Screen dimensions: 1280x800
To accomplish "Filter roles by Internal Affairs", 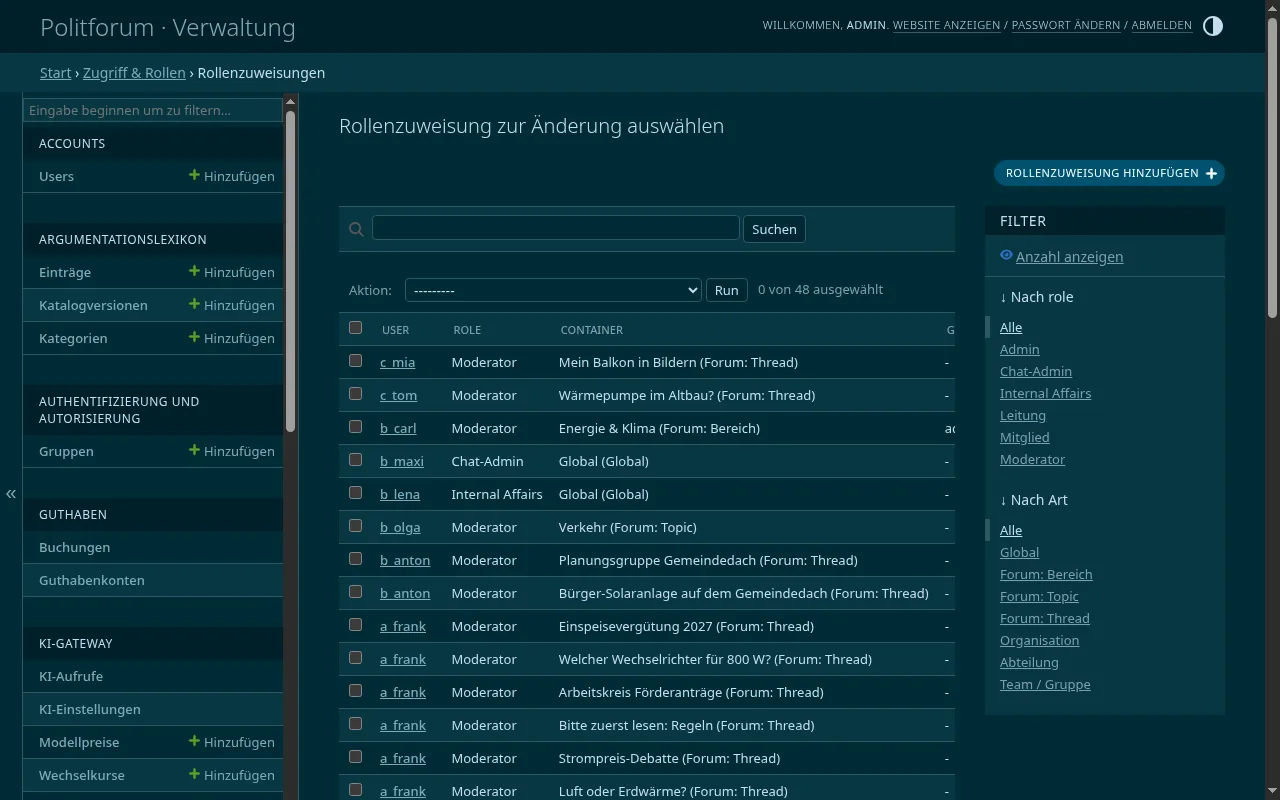I will [x=1045, y=393].
